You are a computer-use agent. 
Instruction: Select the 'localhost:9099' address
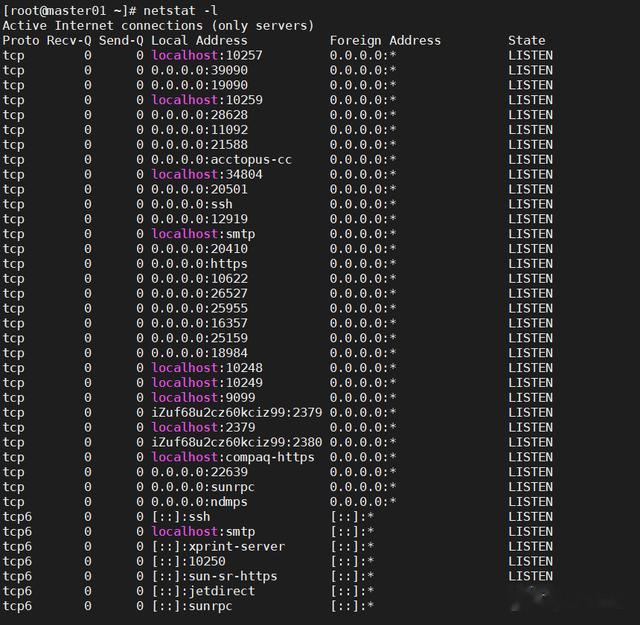203,398
